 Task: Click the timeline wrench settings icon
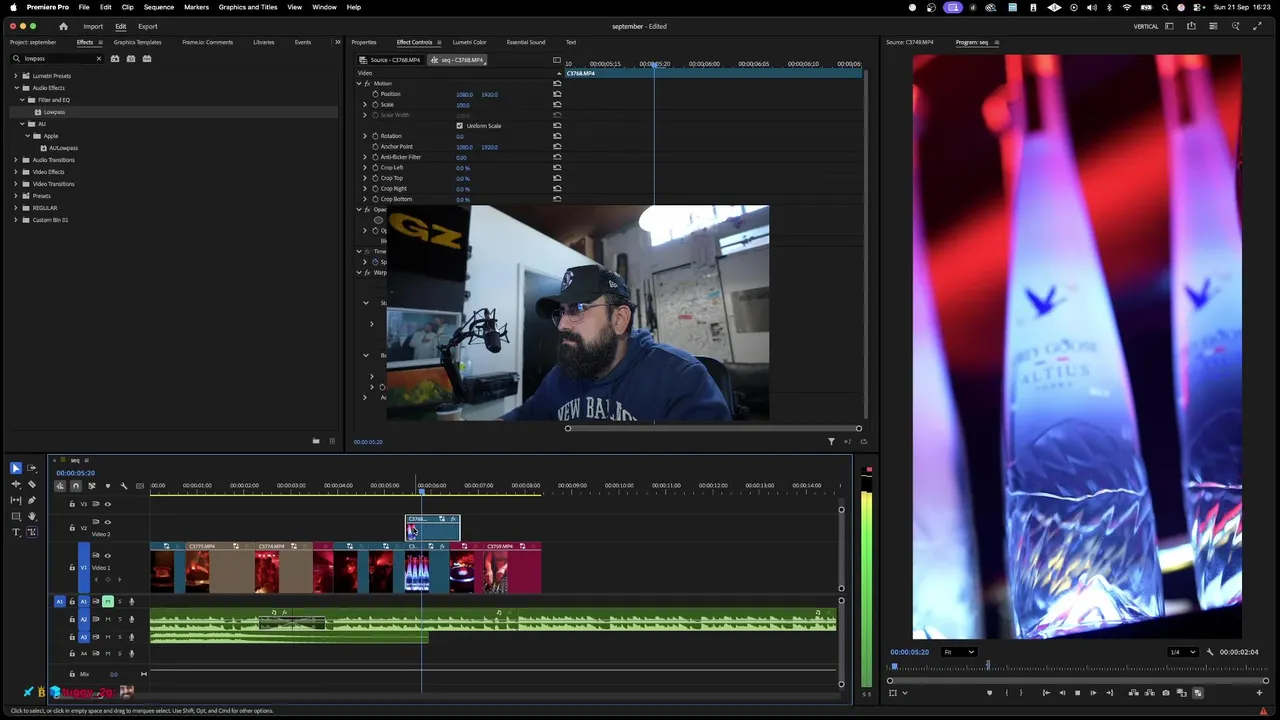(x=124, y=486)
